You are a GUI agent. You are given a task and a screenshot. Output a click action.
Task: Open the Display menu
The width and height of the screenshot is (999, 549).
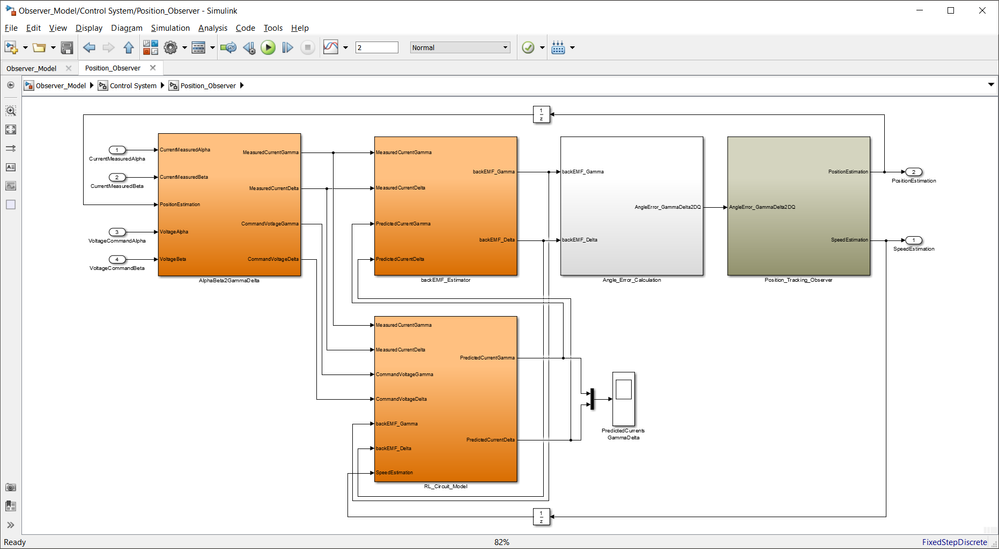pos(89,28)
